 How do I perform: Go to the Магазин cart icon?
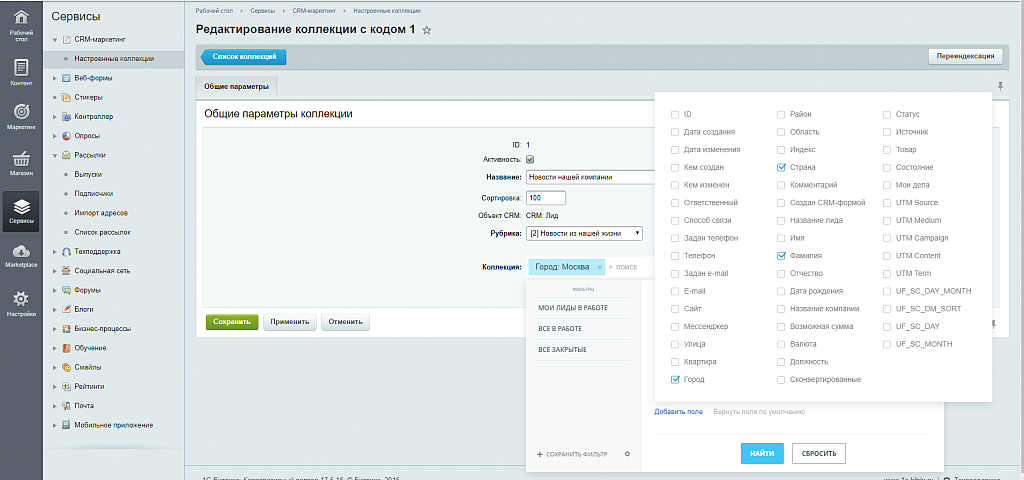21,163
